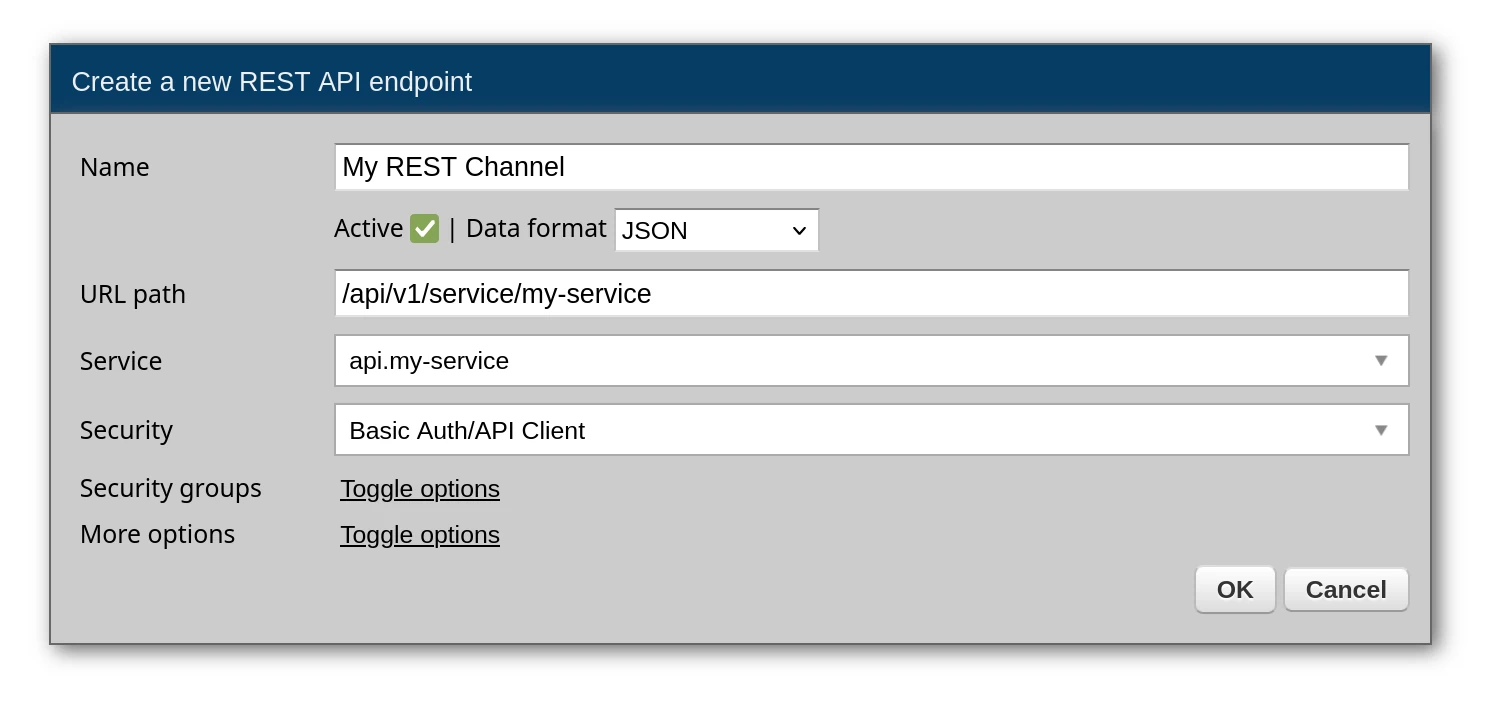This screenshot has height=703, width=1495.
Task: Click the URL path label
Action: tap(133, 294)
